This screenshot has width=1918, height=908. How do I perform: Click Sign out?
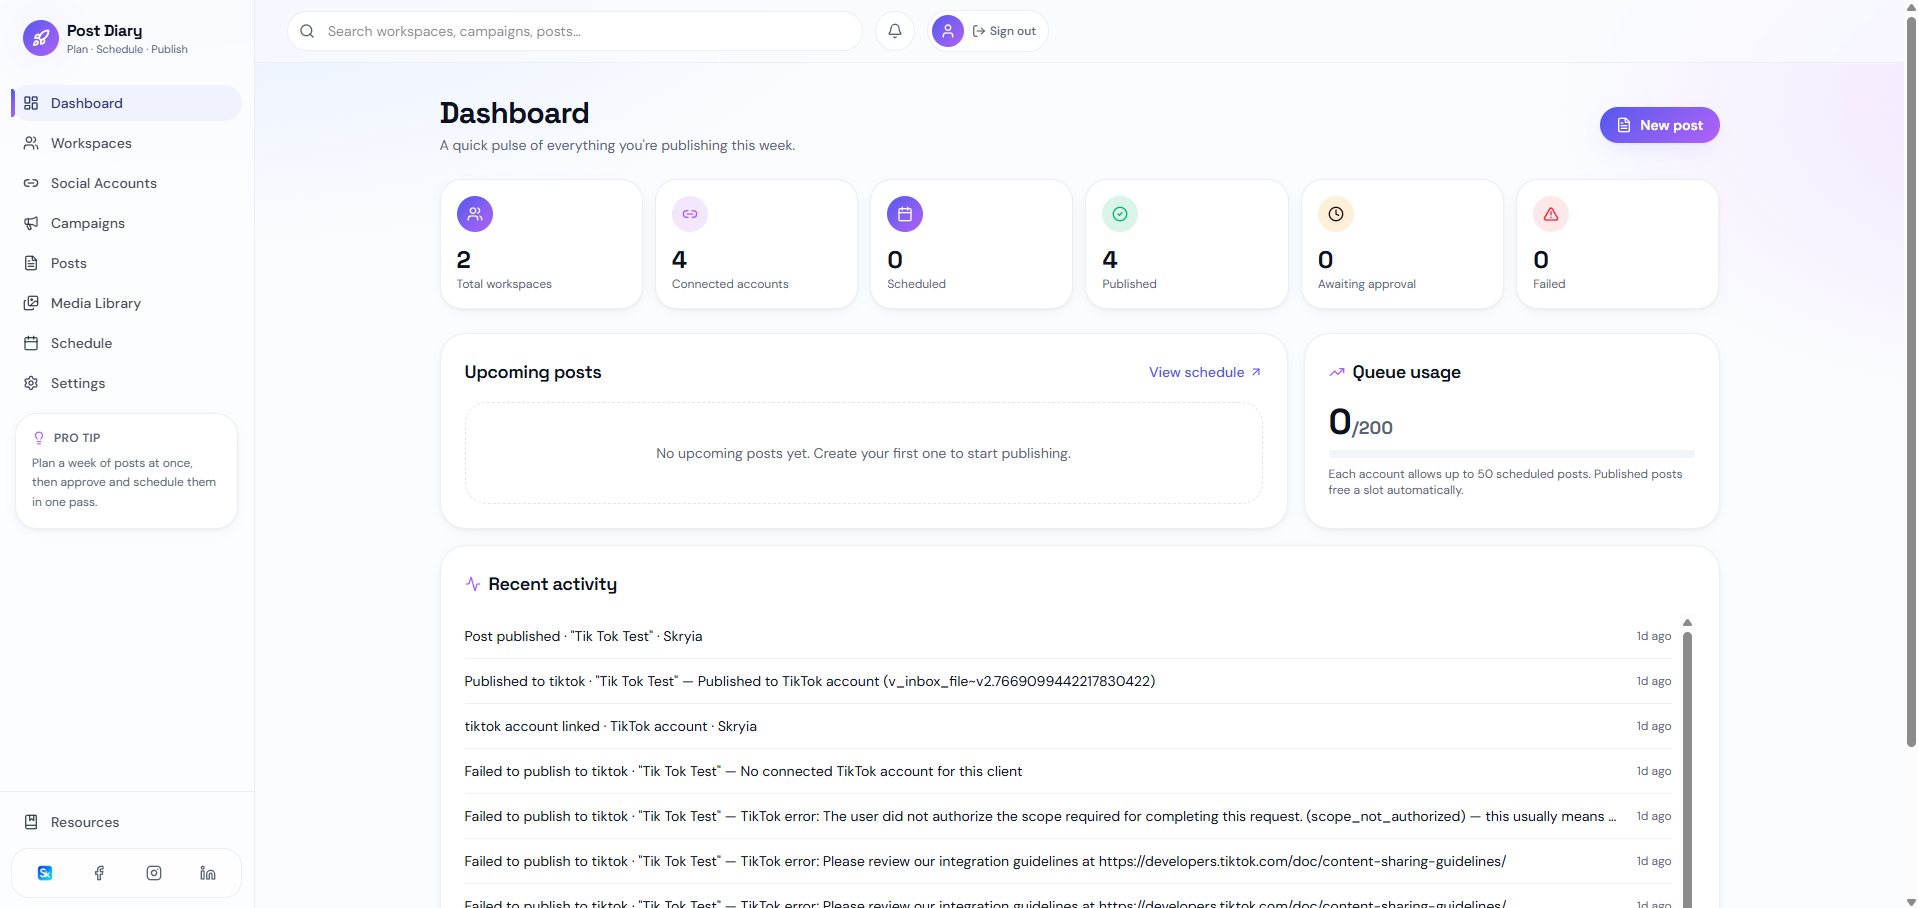click(x=1004, y=31)
